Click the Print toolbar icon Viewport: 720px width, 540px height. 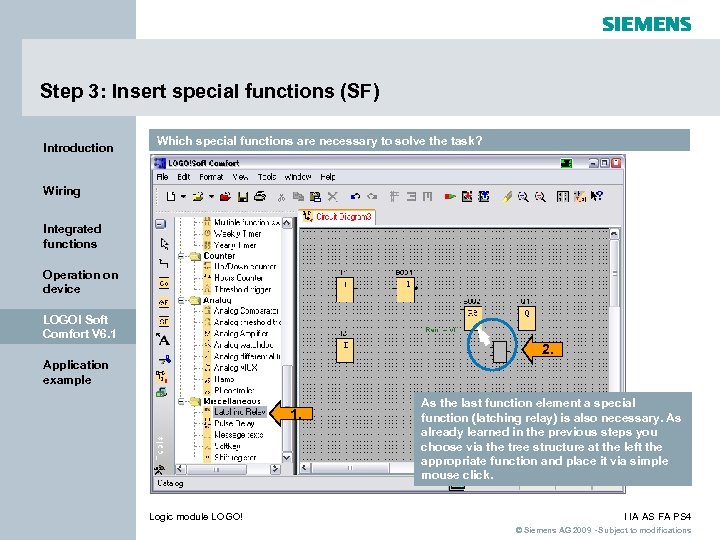[260, 197]
